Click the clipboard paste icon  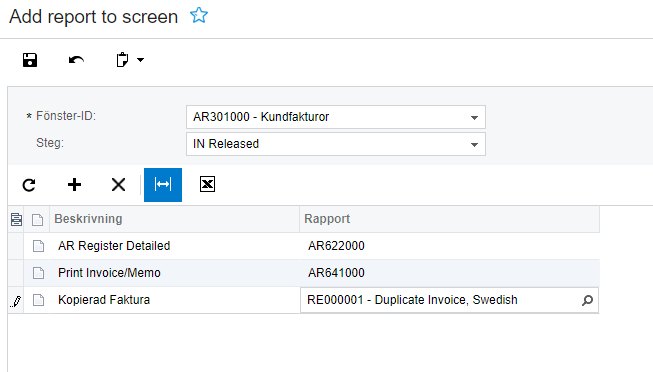(x=122, y=60)
